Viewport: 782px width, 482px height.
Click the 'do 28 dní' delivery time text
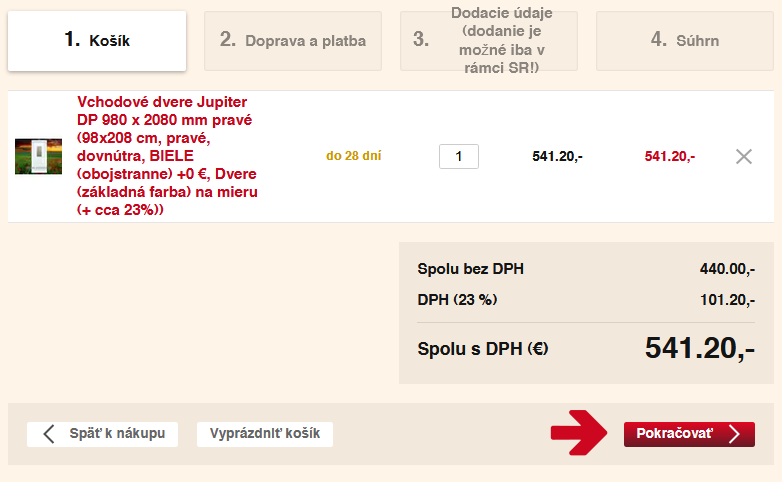(354, 156)
